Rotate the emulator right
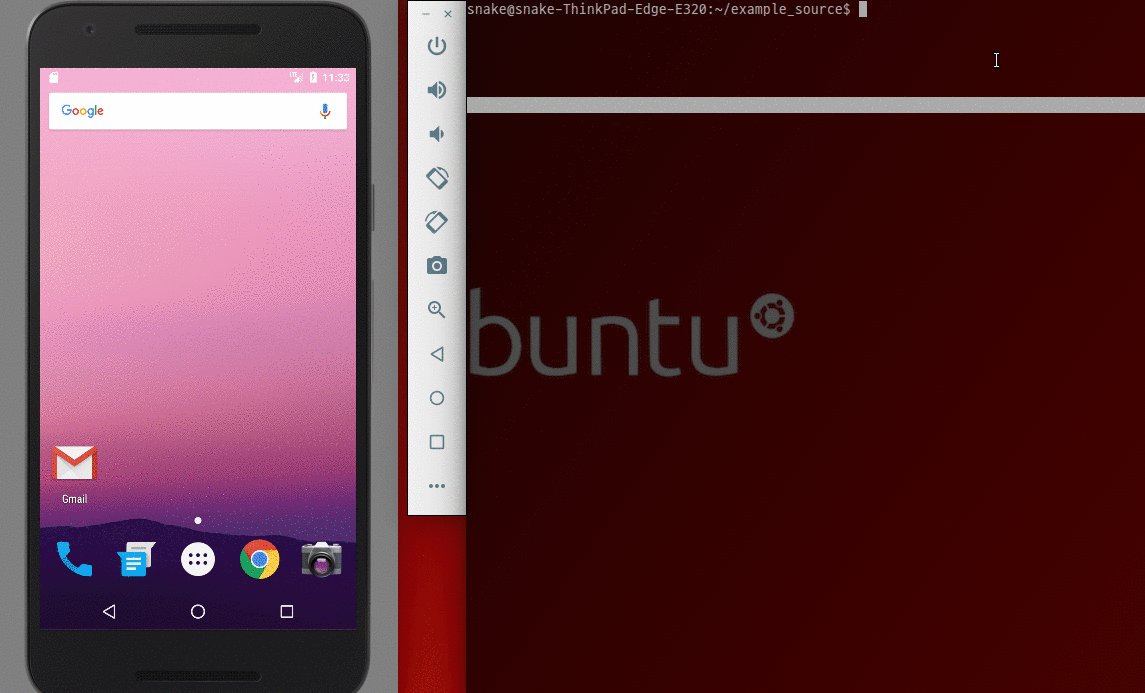This screenshot has height=693, width=1145. (437, 222)
